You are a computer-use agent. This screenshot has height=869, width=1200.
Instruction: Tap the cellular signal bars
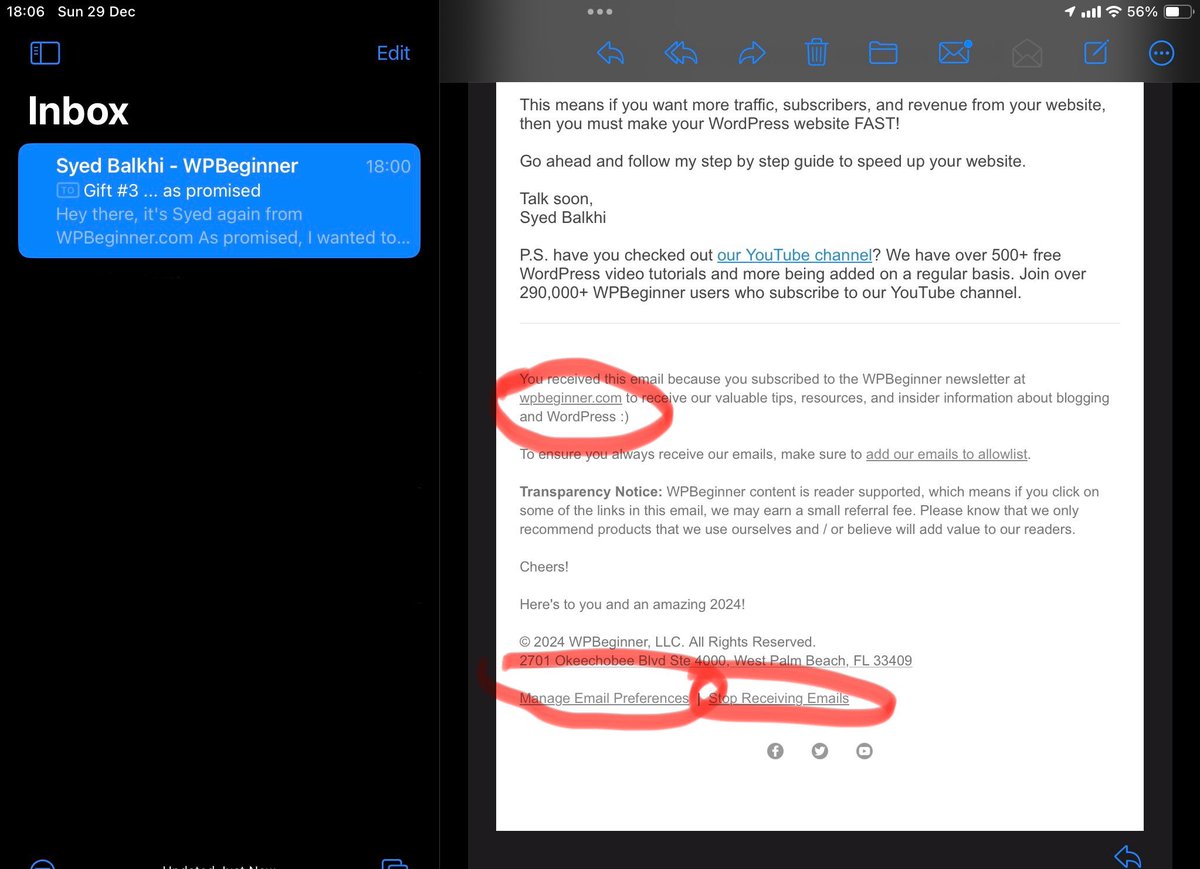1090,12
